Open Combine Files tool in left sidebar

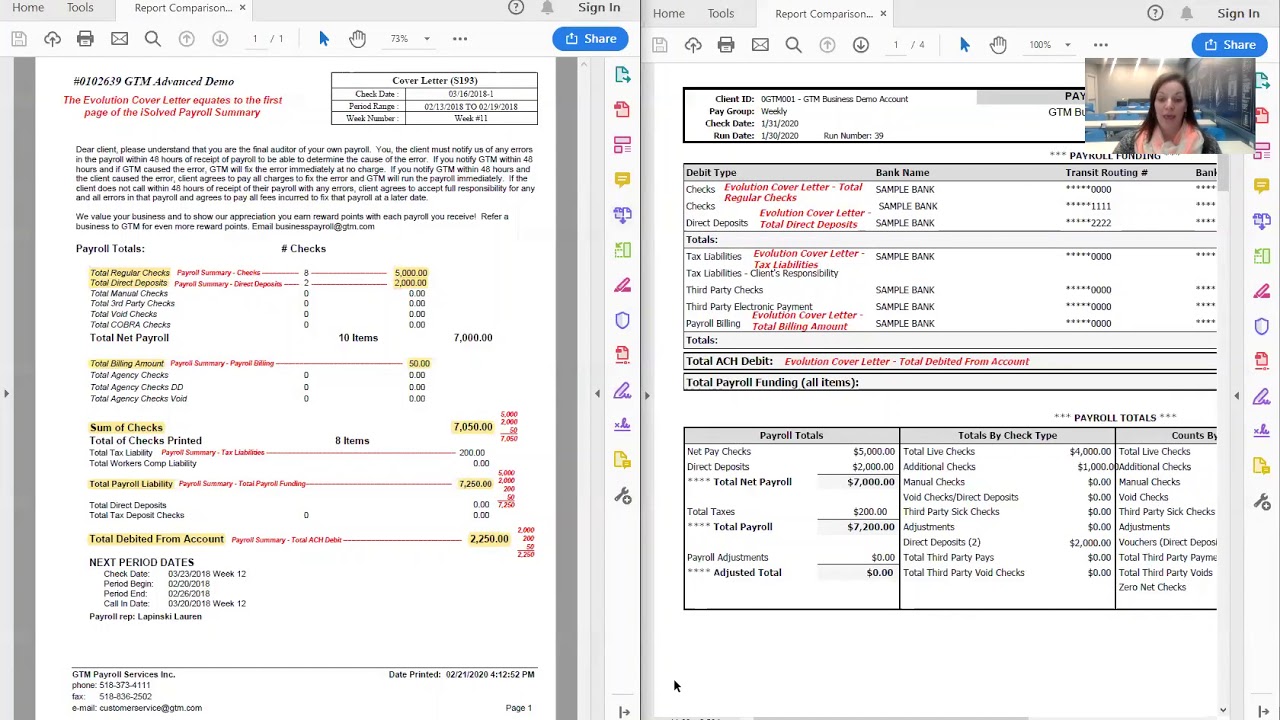pos(622,214)
